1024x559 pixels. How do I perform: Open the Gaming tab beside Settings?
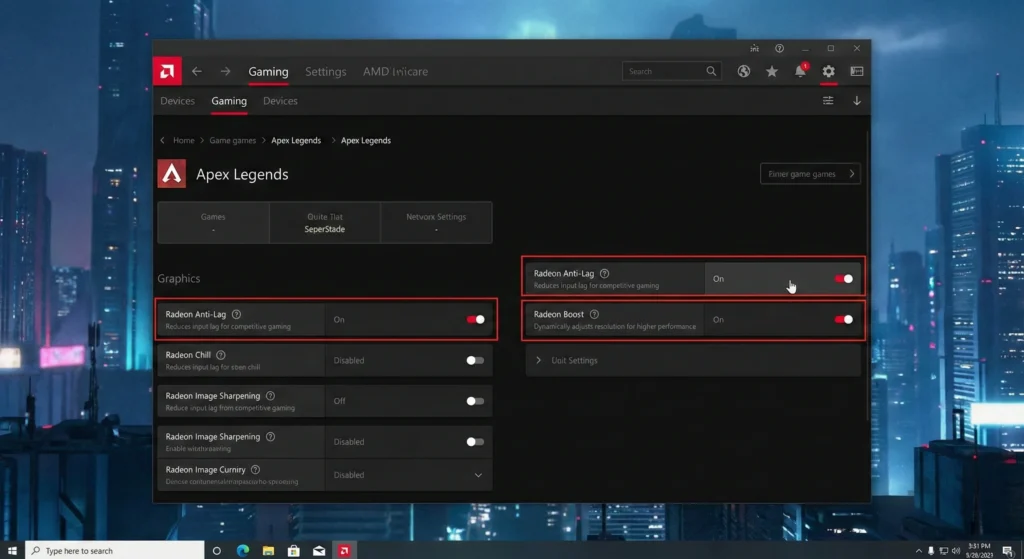point(268,72)
